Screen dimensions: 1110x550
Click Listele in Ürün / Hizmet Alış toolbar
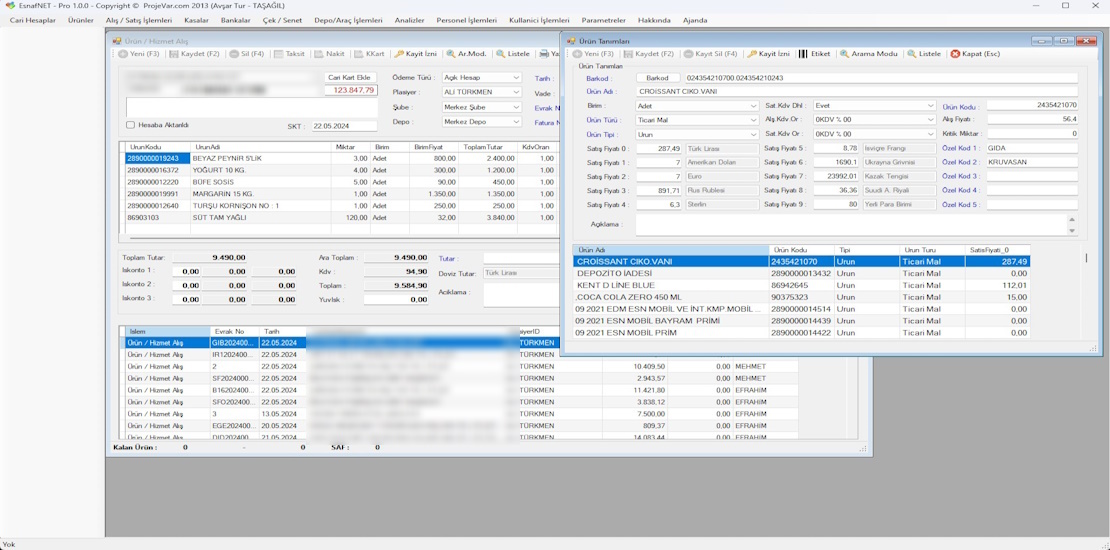pos(513,54)
